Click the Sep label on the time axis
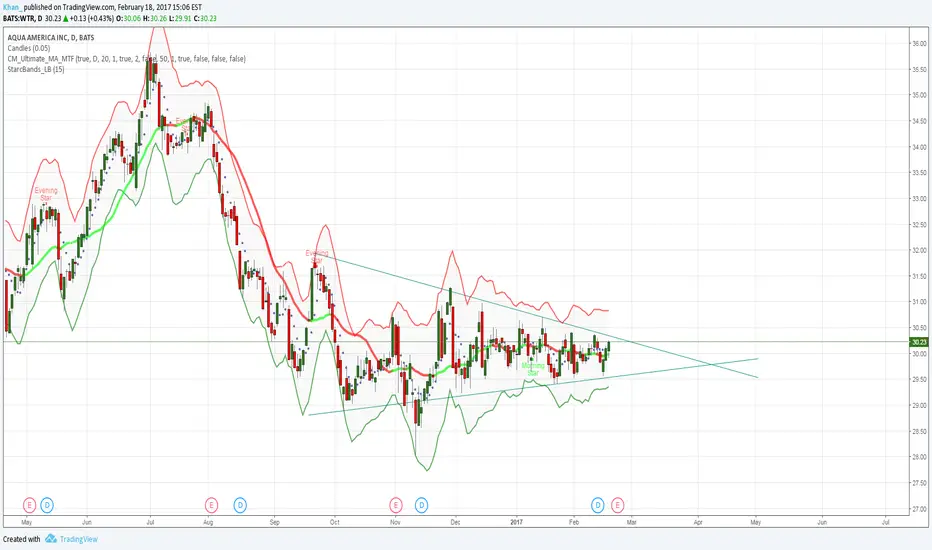The height and width of the screenshot is (550, 932). click(274, 523)
